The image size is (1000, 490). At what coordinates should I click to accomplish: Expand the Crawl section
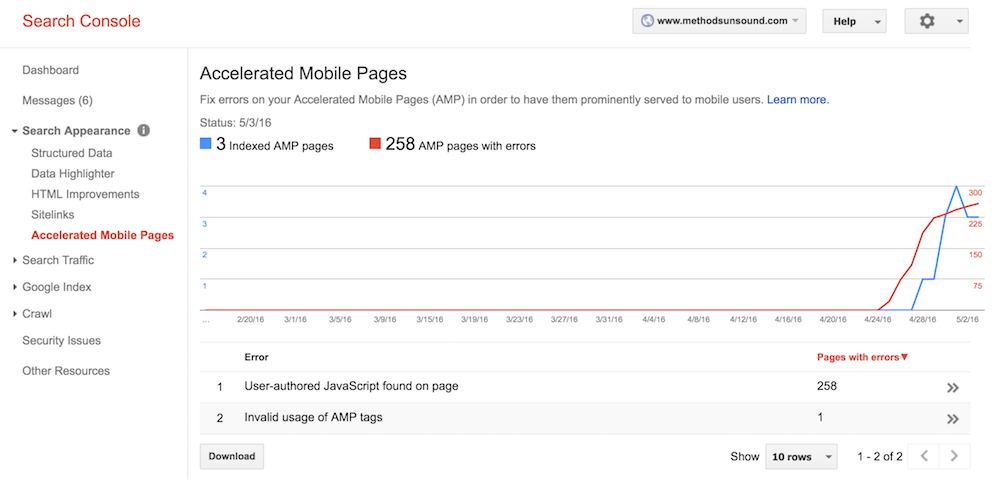(37, 314)
